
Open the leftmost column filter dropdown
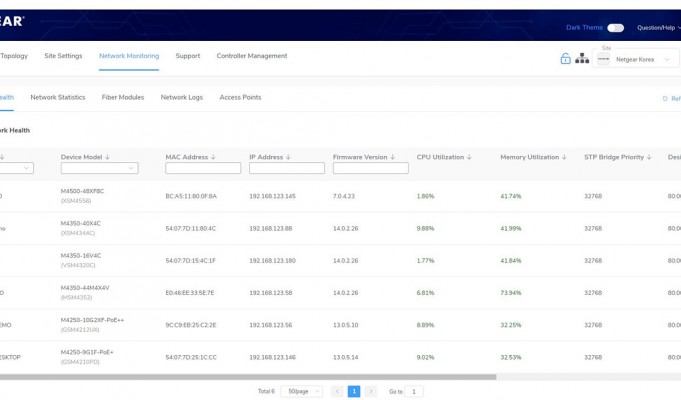(x=17, y=168)
